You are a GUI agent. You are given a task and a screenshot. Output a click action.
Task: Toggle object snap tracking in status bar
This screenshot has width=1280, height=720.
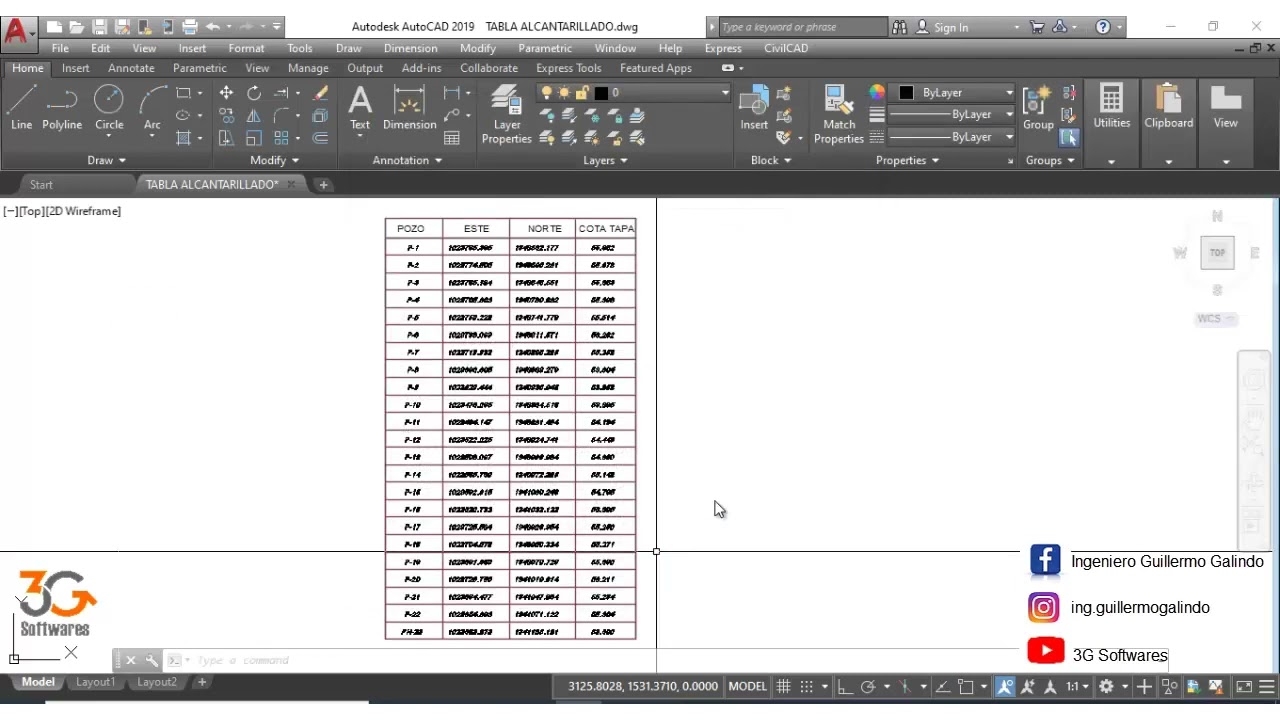coord(942,686)
